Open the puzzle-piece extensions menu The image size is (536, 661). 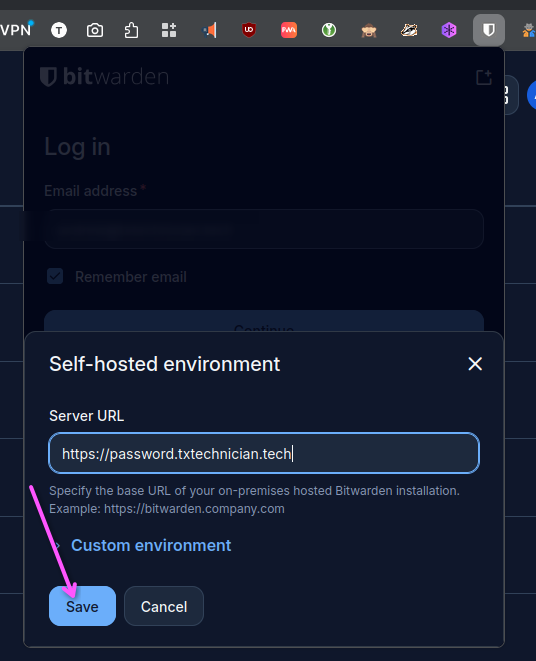(131, 30)
